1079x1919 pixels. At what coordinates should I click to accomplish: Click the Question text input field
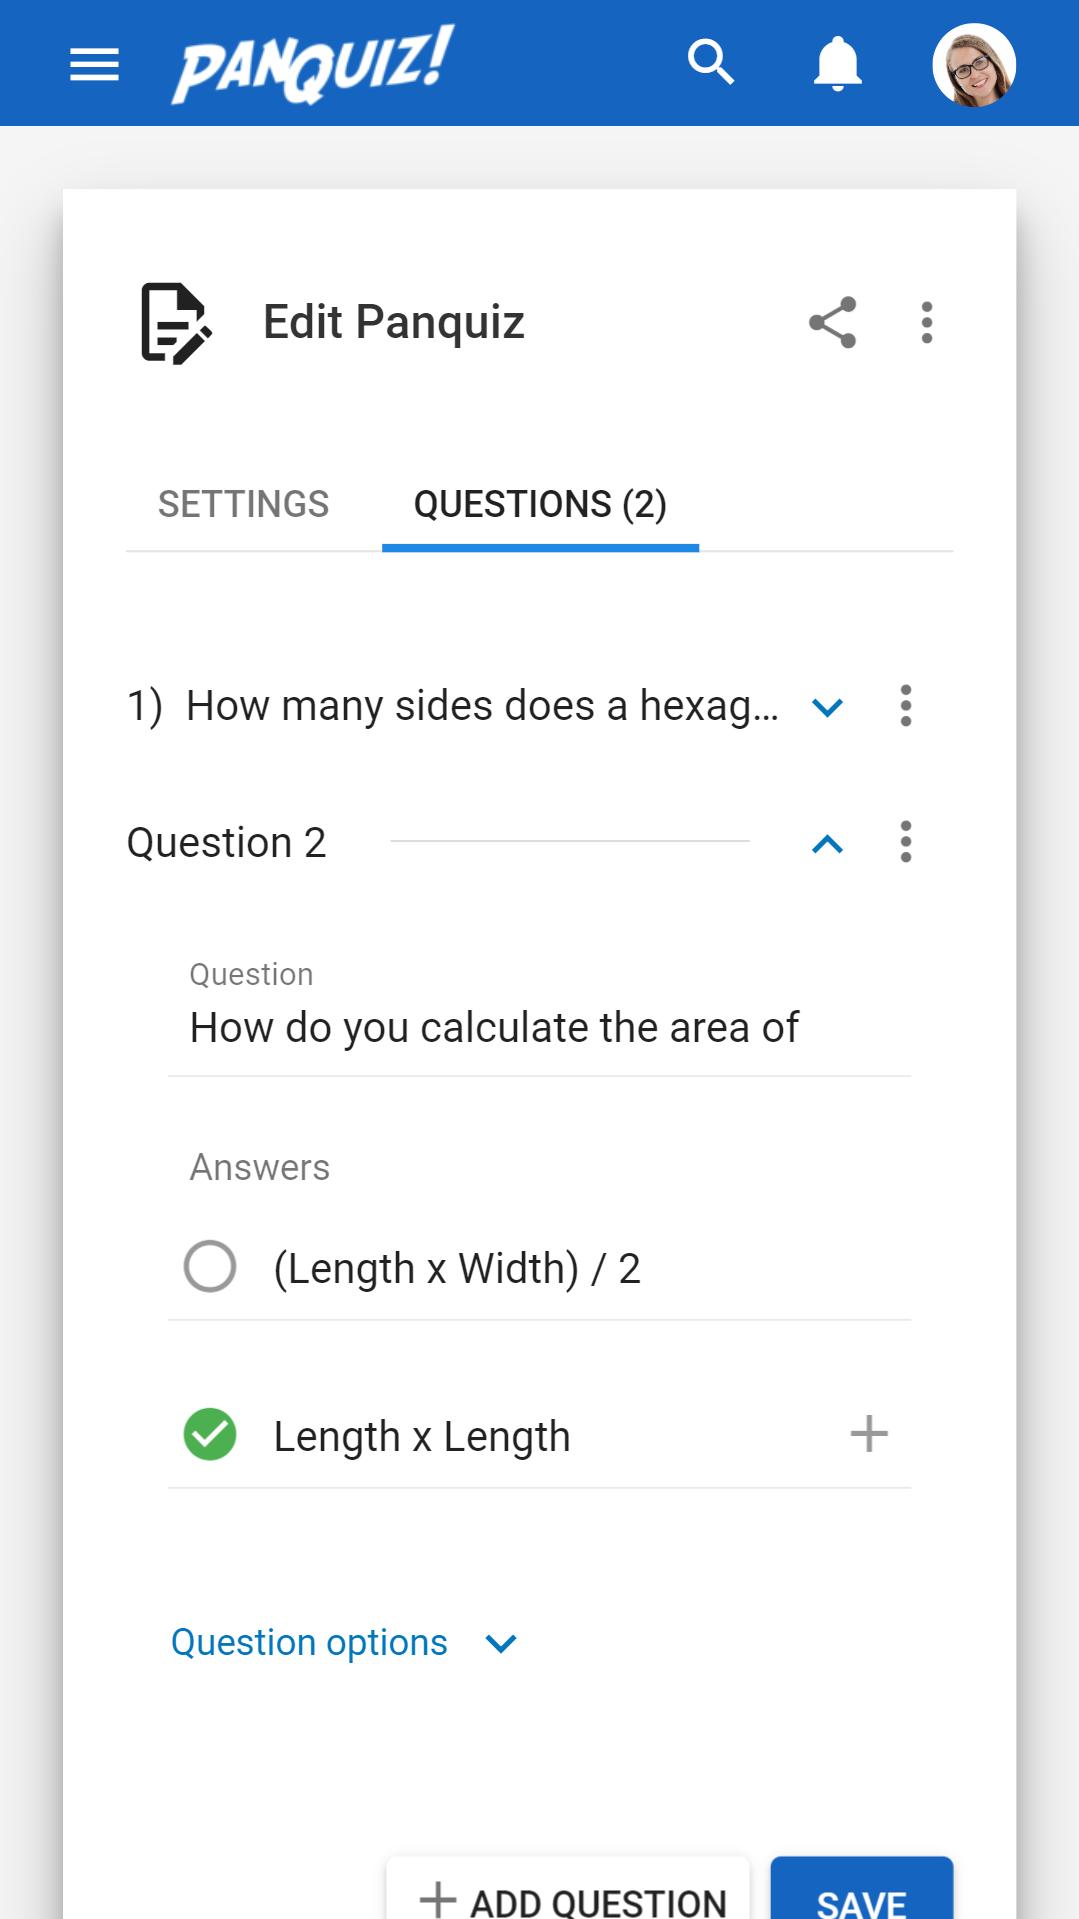[x=538, y=1028]
